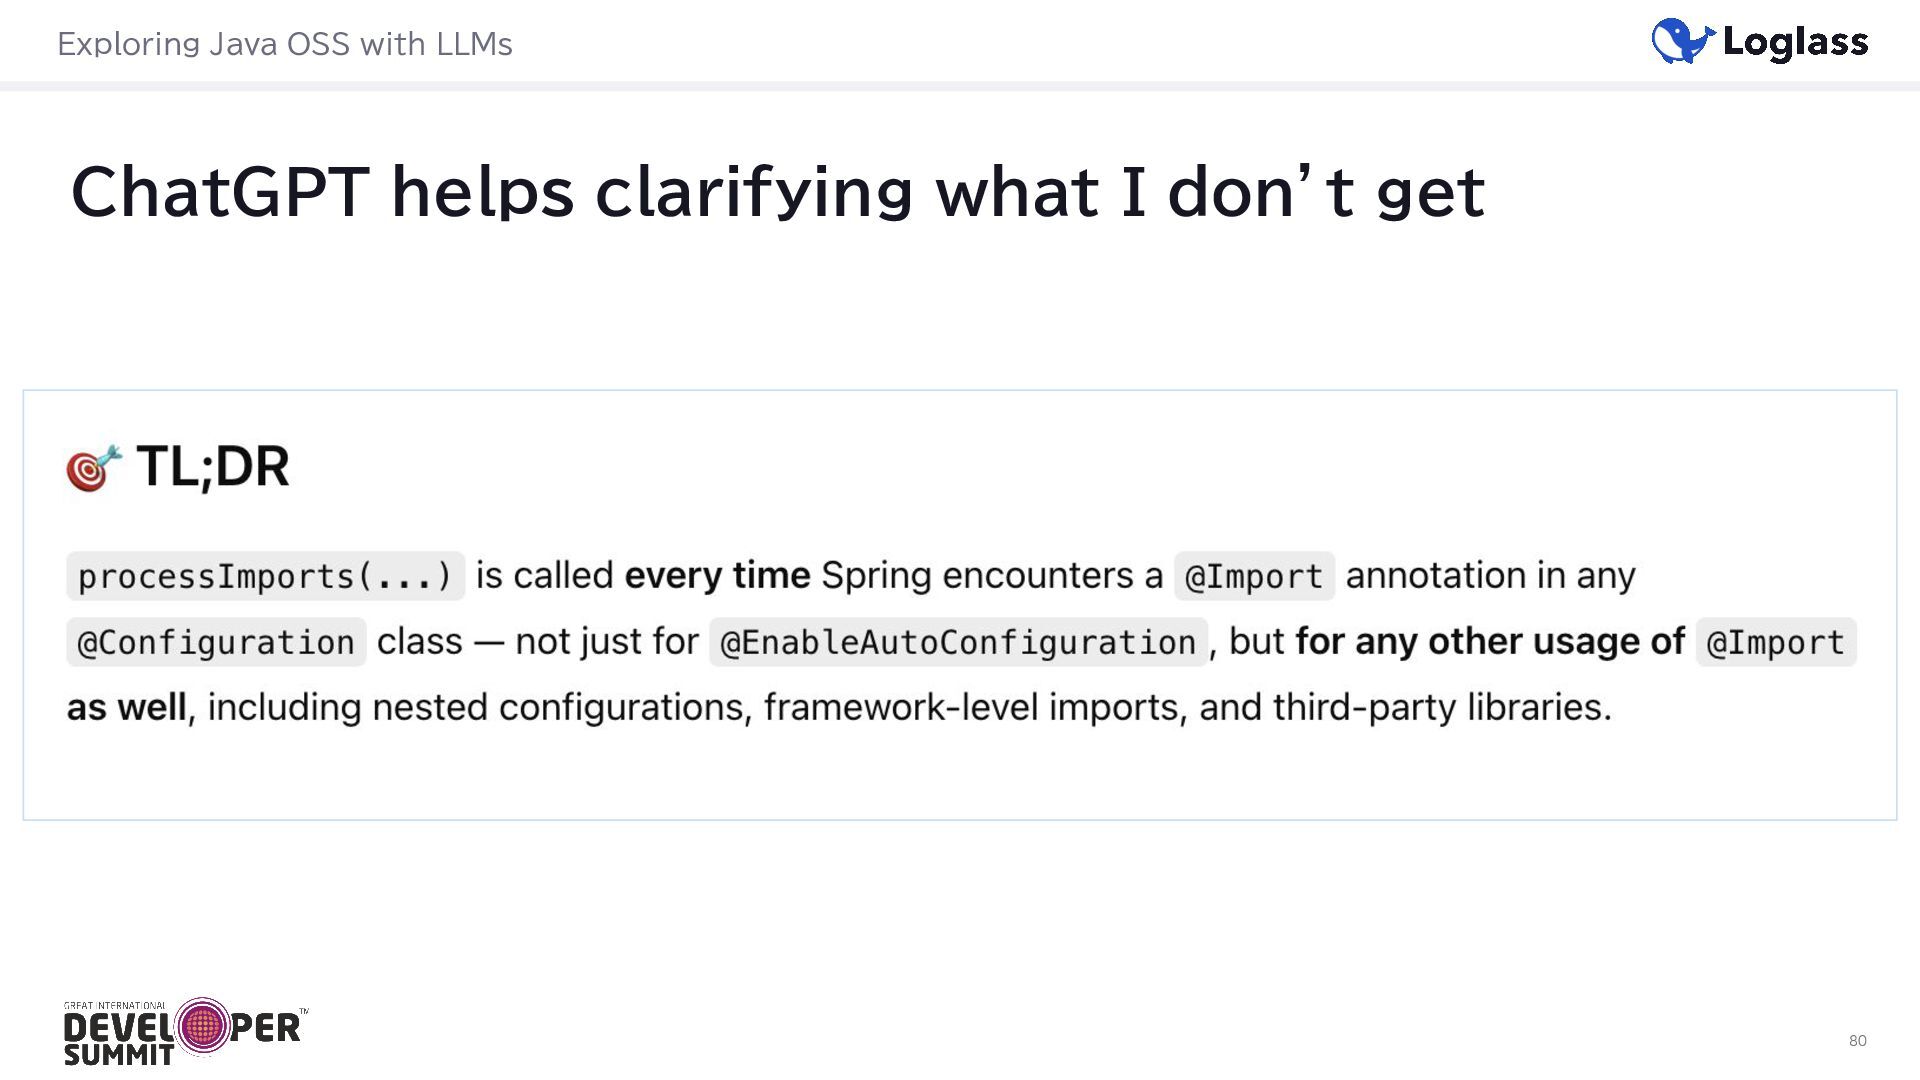
Task: Click the "nested configurations" phrase
Action: coord(560,708)
